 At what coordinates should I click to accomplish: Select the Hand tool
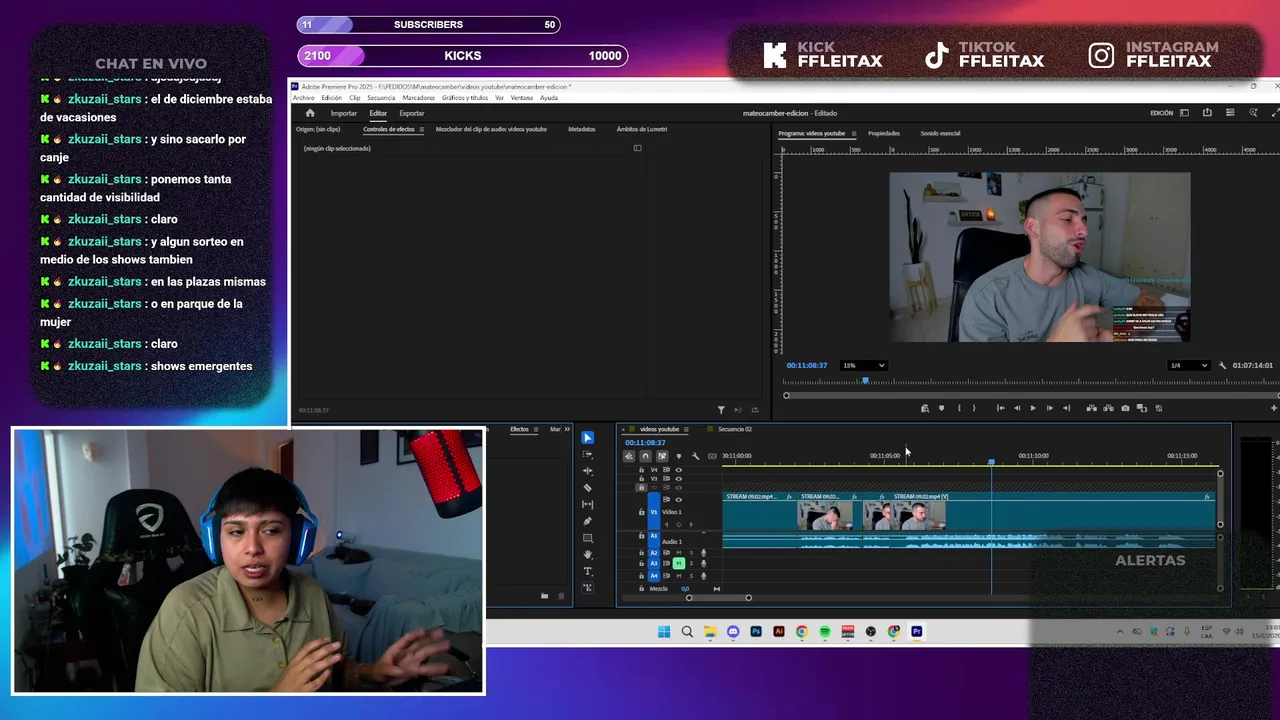click(587, 555)
